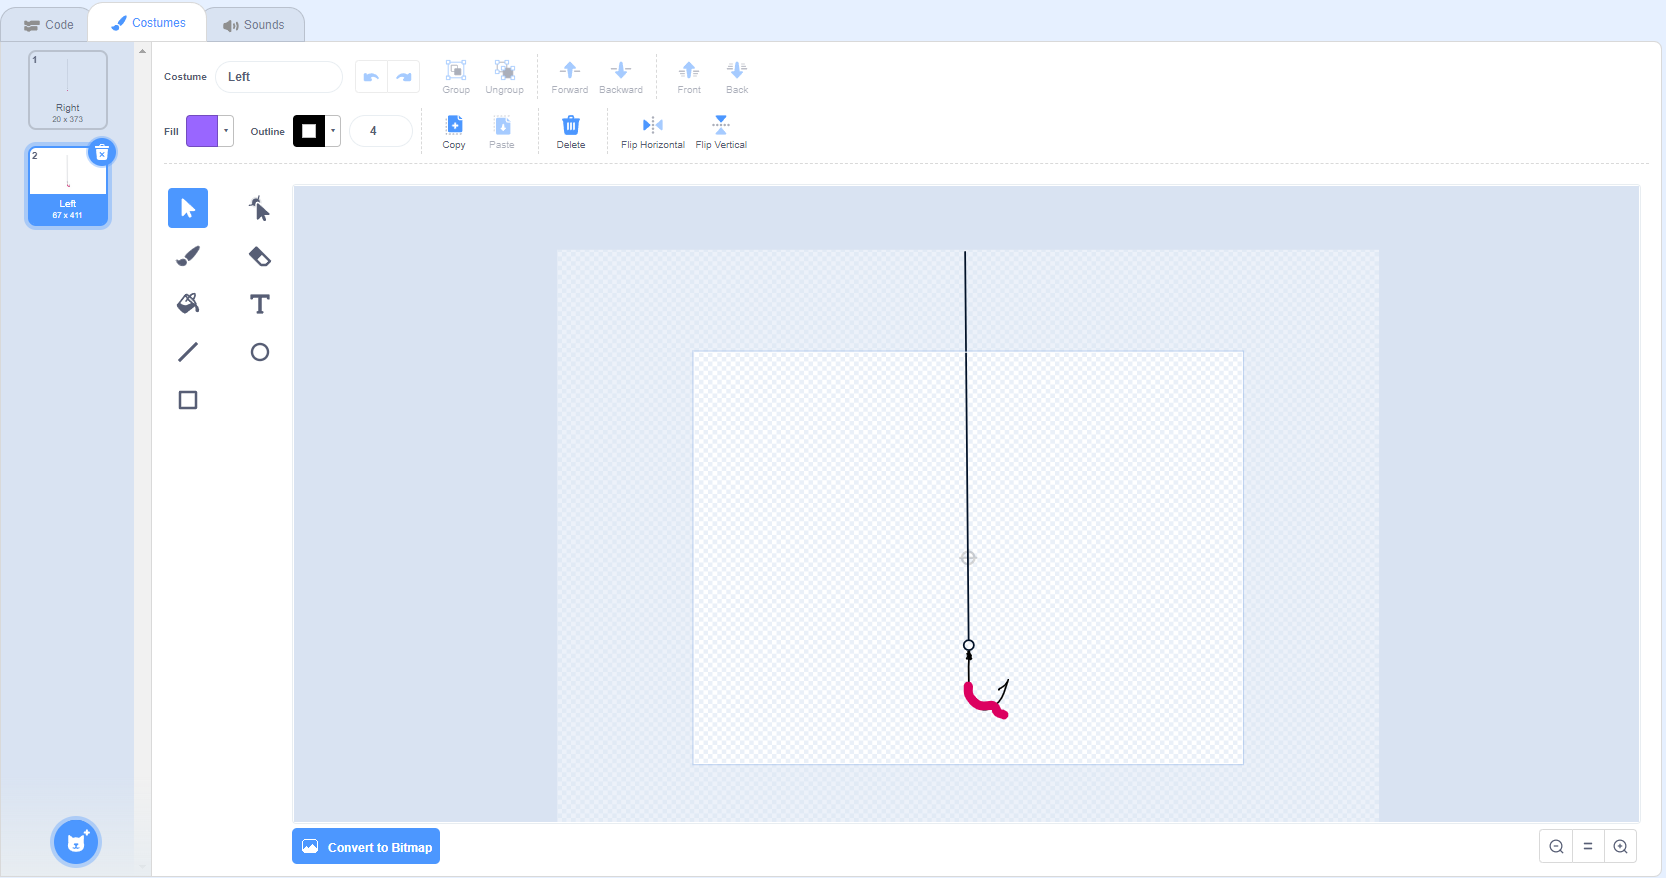The height and width of the screenshot is (878, 1666).
Task: Choose the Rectangle tool
Action: point(188,400)
